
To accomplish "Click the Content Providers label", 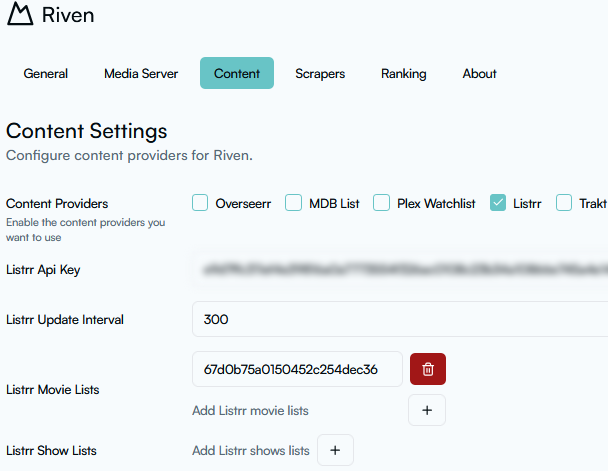I will [57, 204].
